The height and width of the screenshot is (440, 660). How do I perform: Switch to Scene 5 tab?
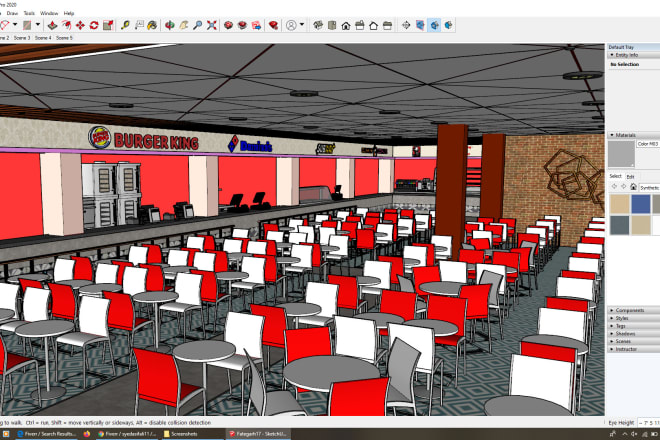64,38
